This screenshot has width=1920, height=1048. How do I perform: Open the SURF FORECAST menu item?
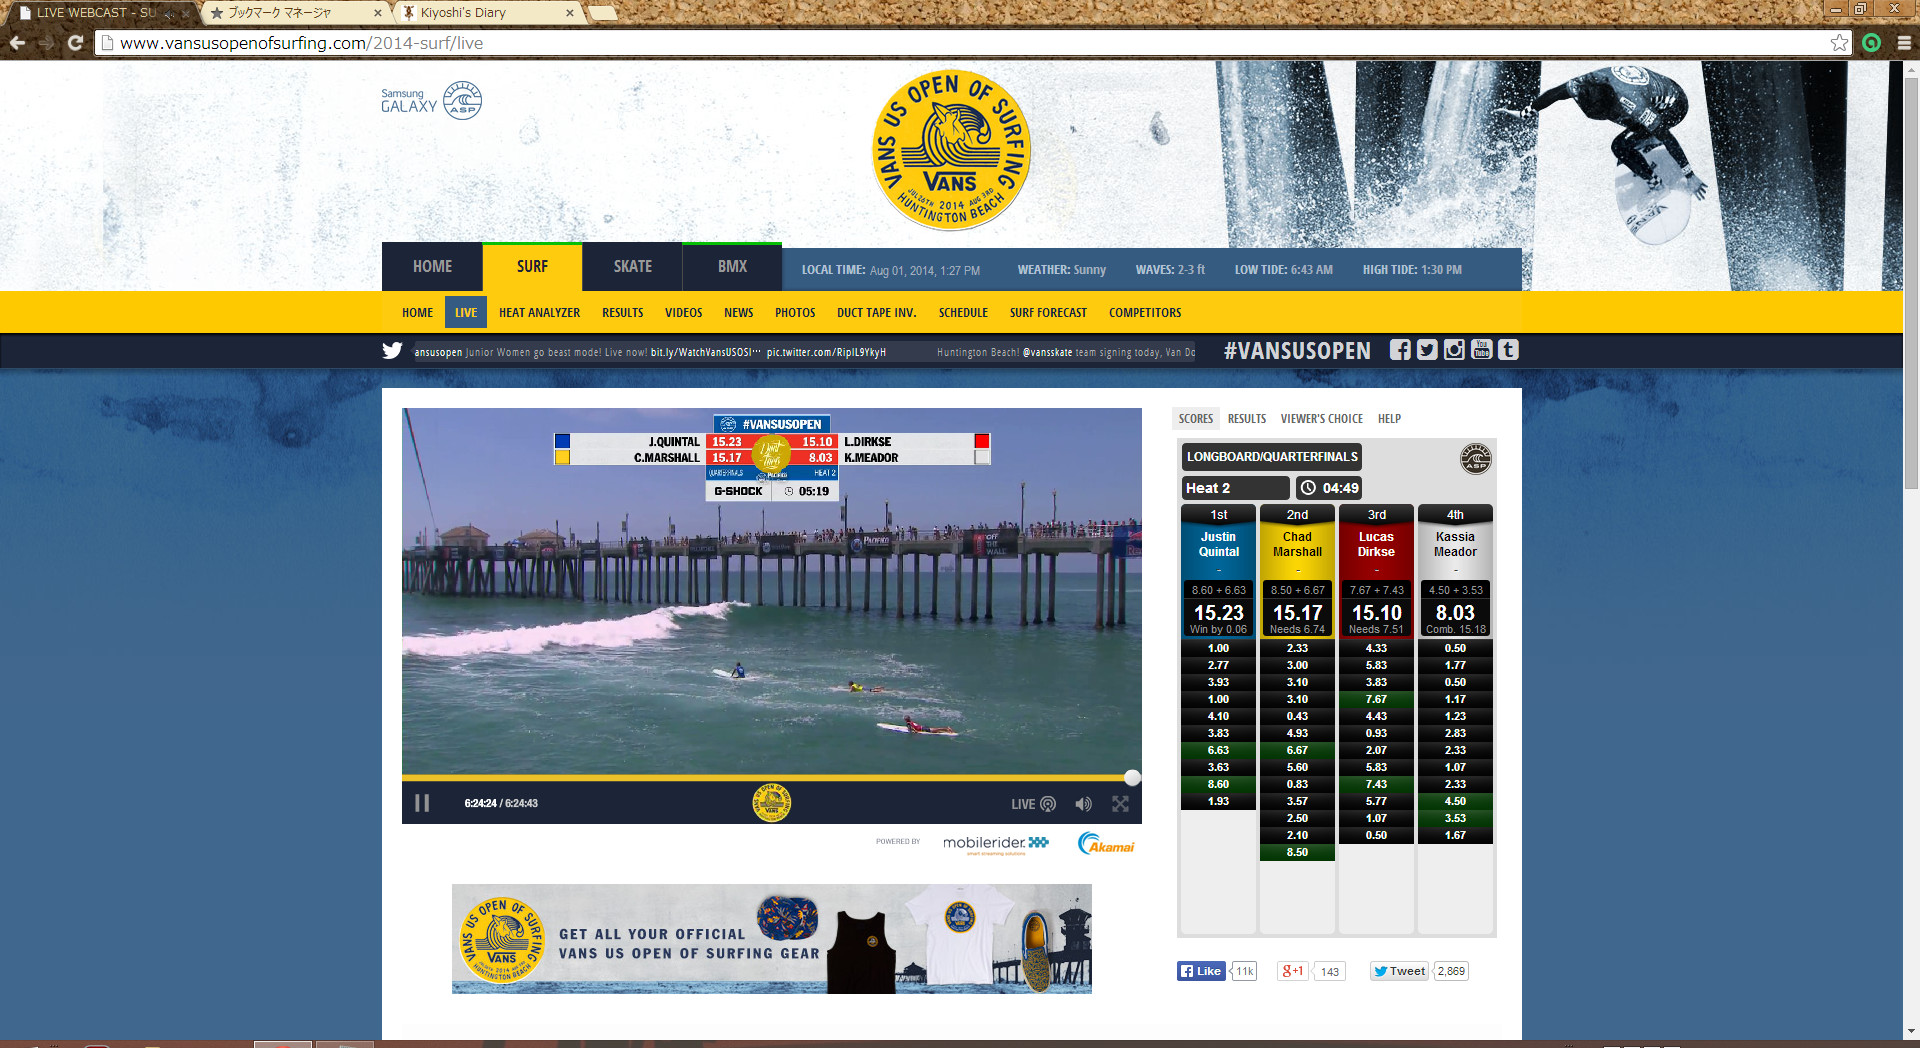(1048, 313)
